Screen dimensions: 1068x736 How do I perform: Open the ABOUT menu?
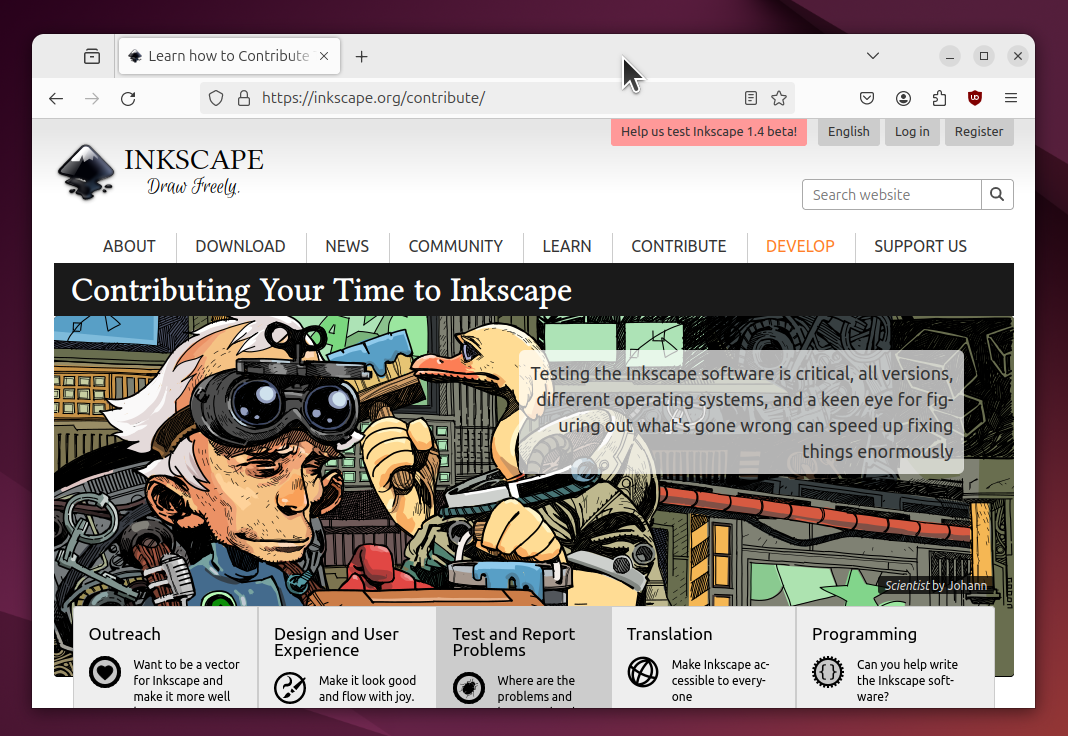(129, 246)
